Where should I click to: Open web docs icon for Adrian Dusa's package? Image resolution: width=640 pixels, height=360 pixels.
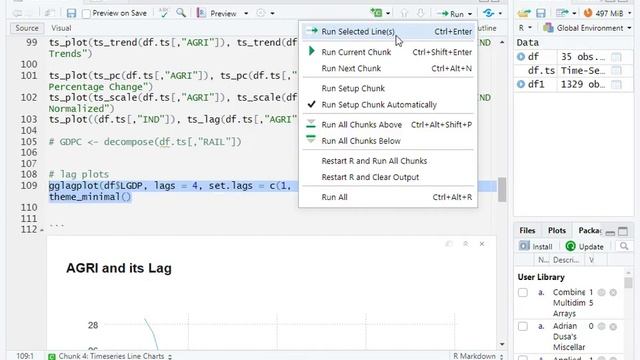(601, 327)
